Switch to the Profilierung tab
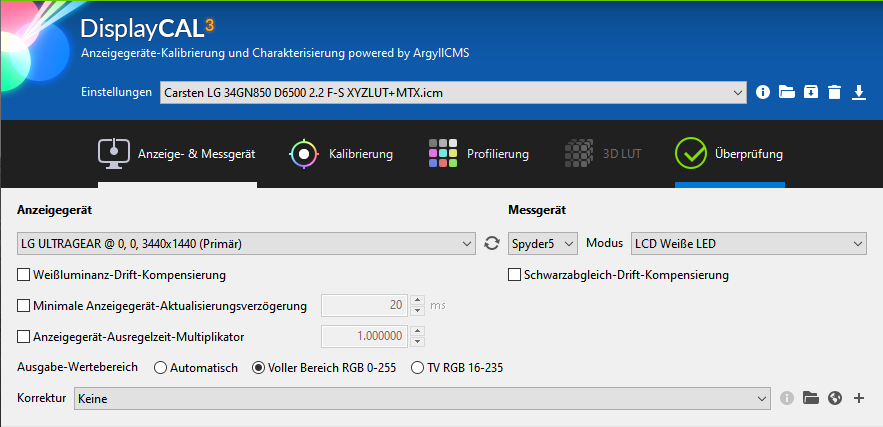 (x=479, y=154)
